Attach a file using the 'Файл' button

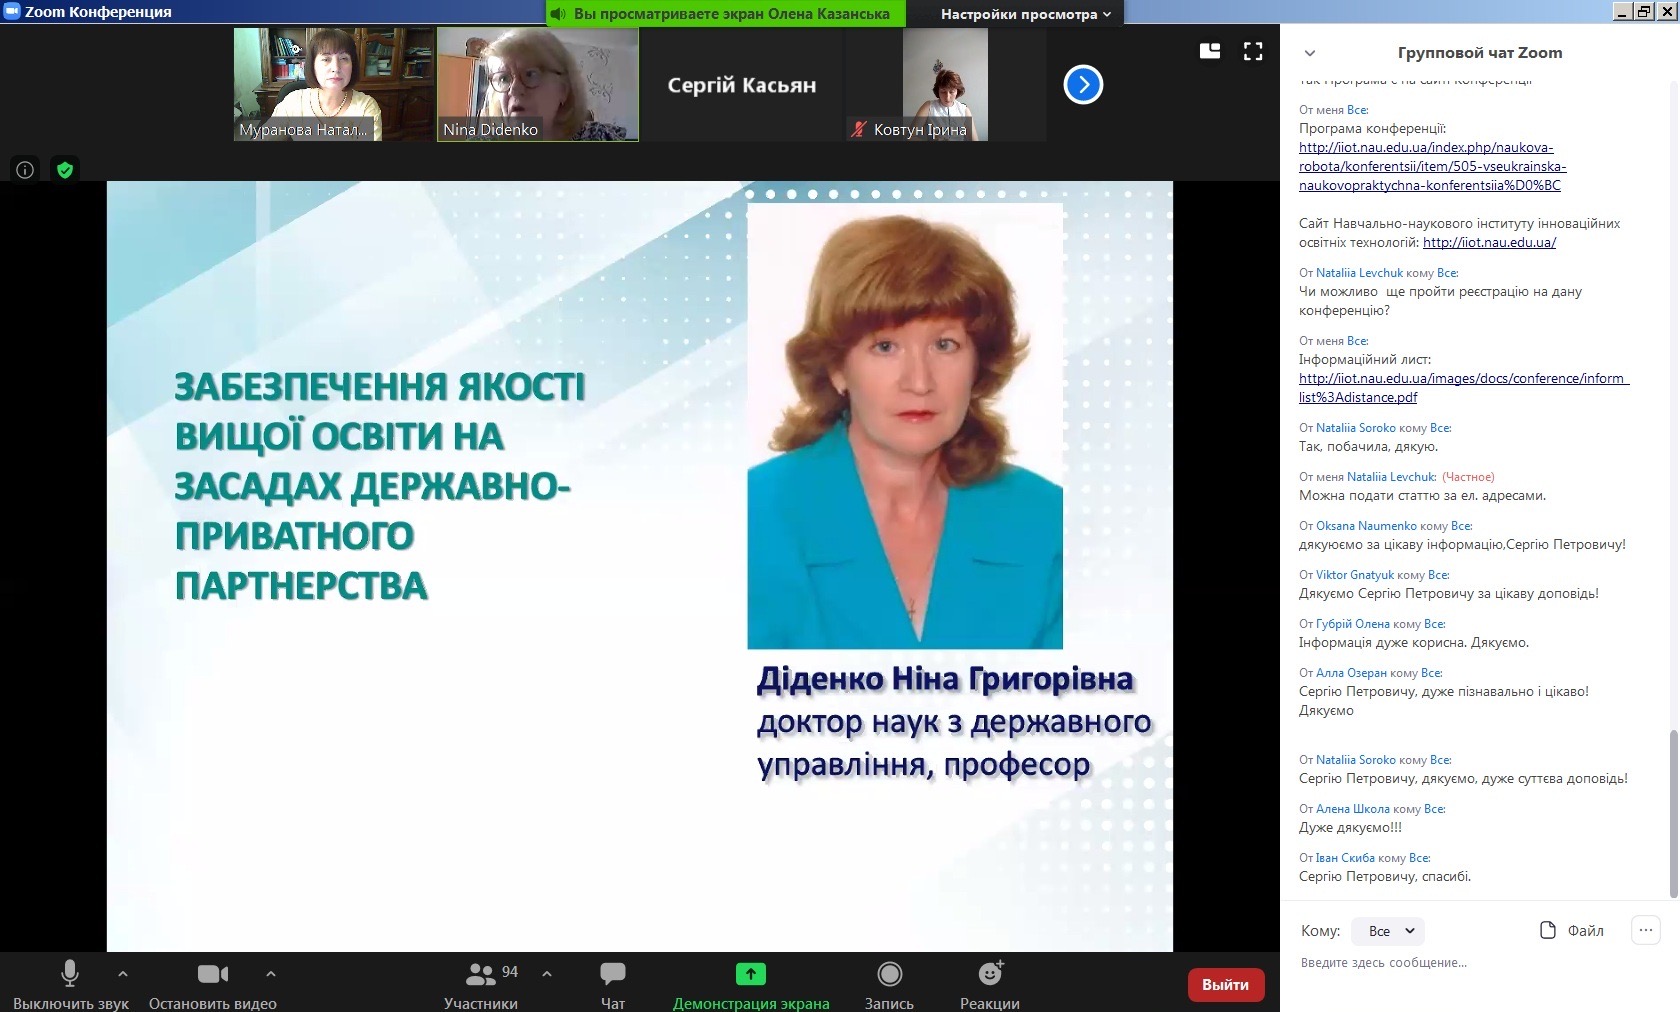[x=1572, y=931]
